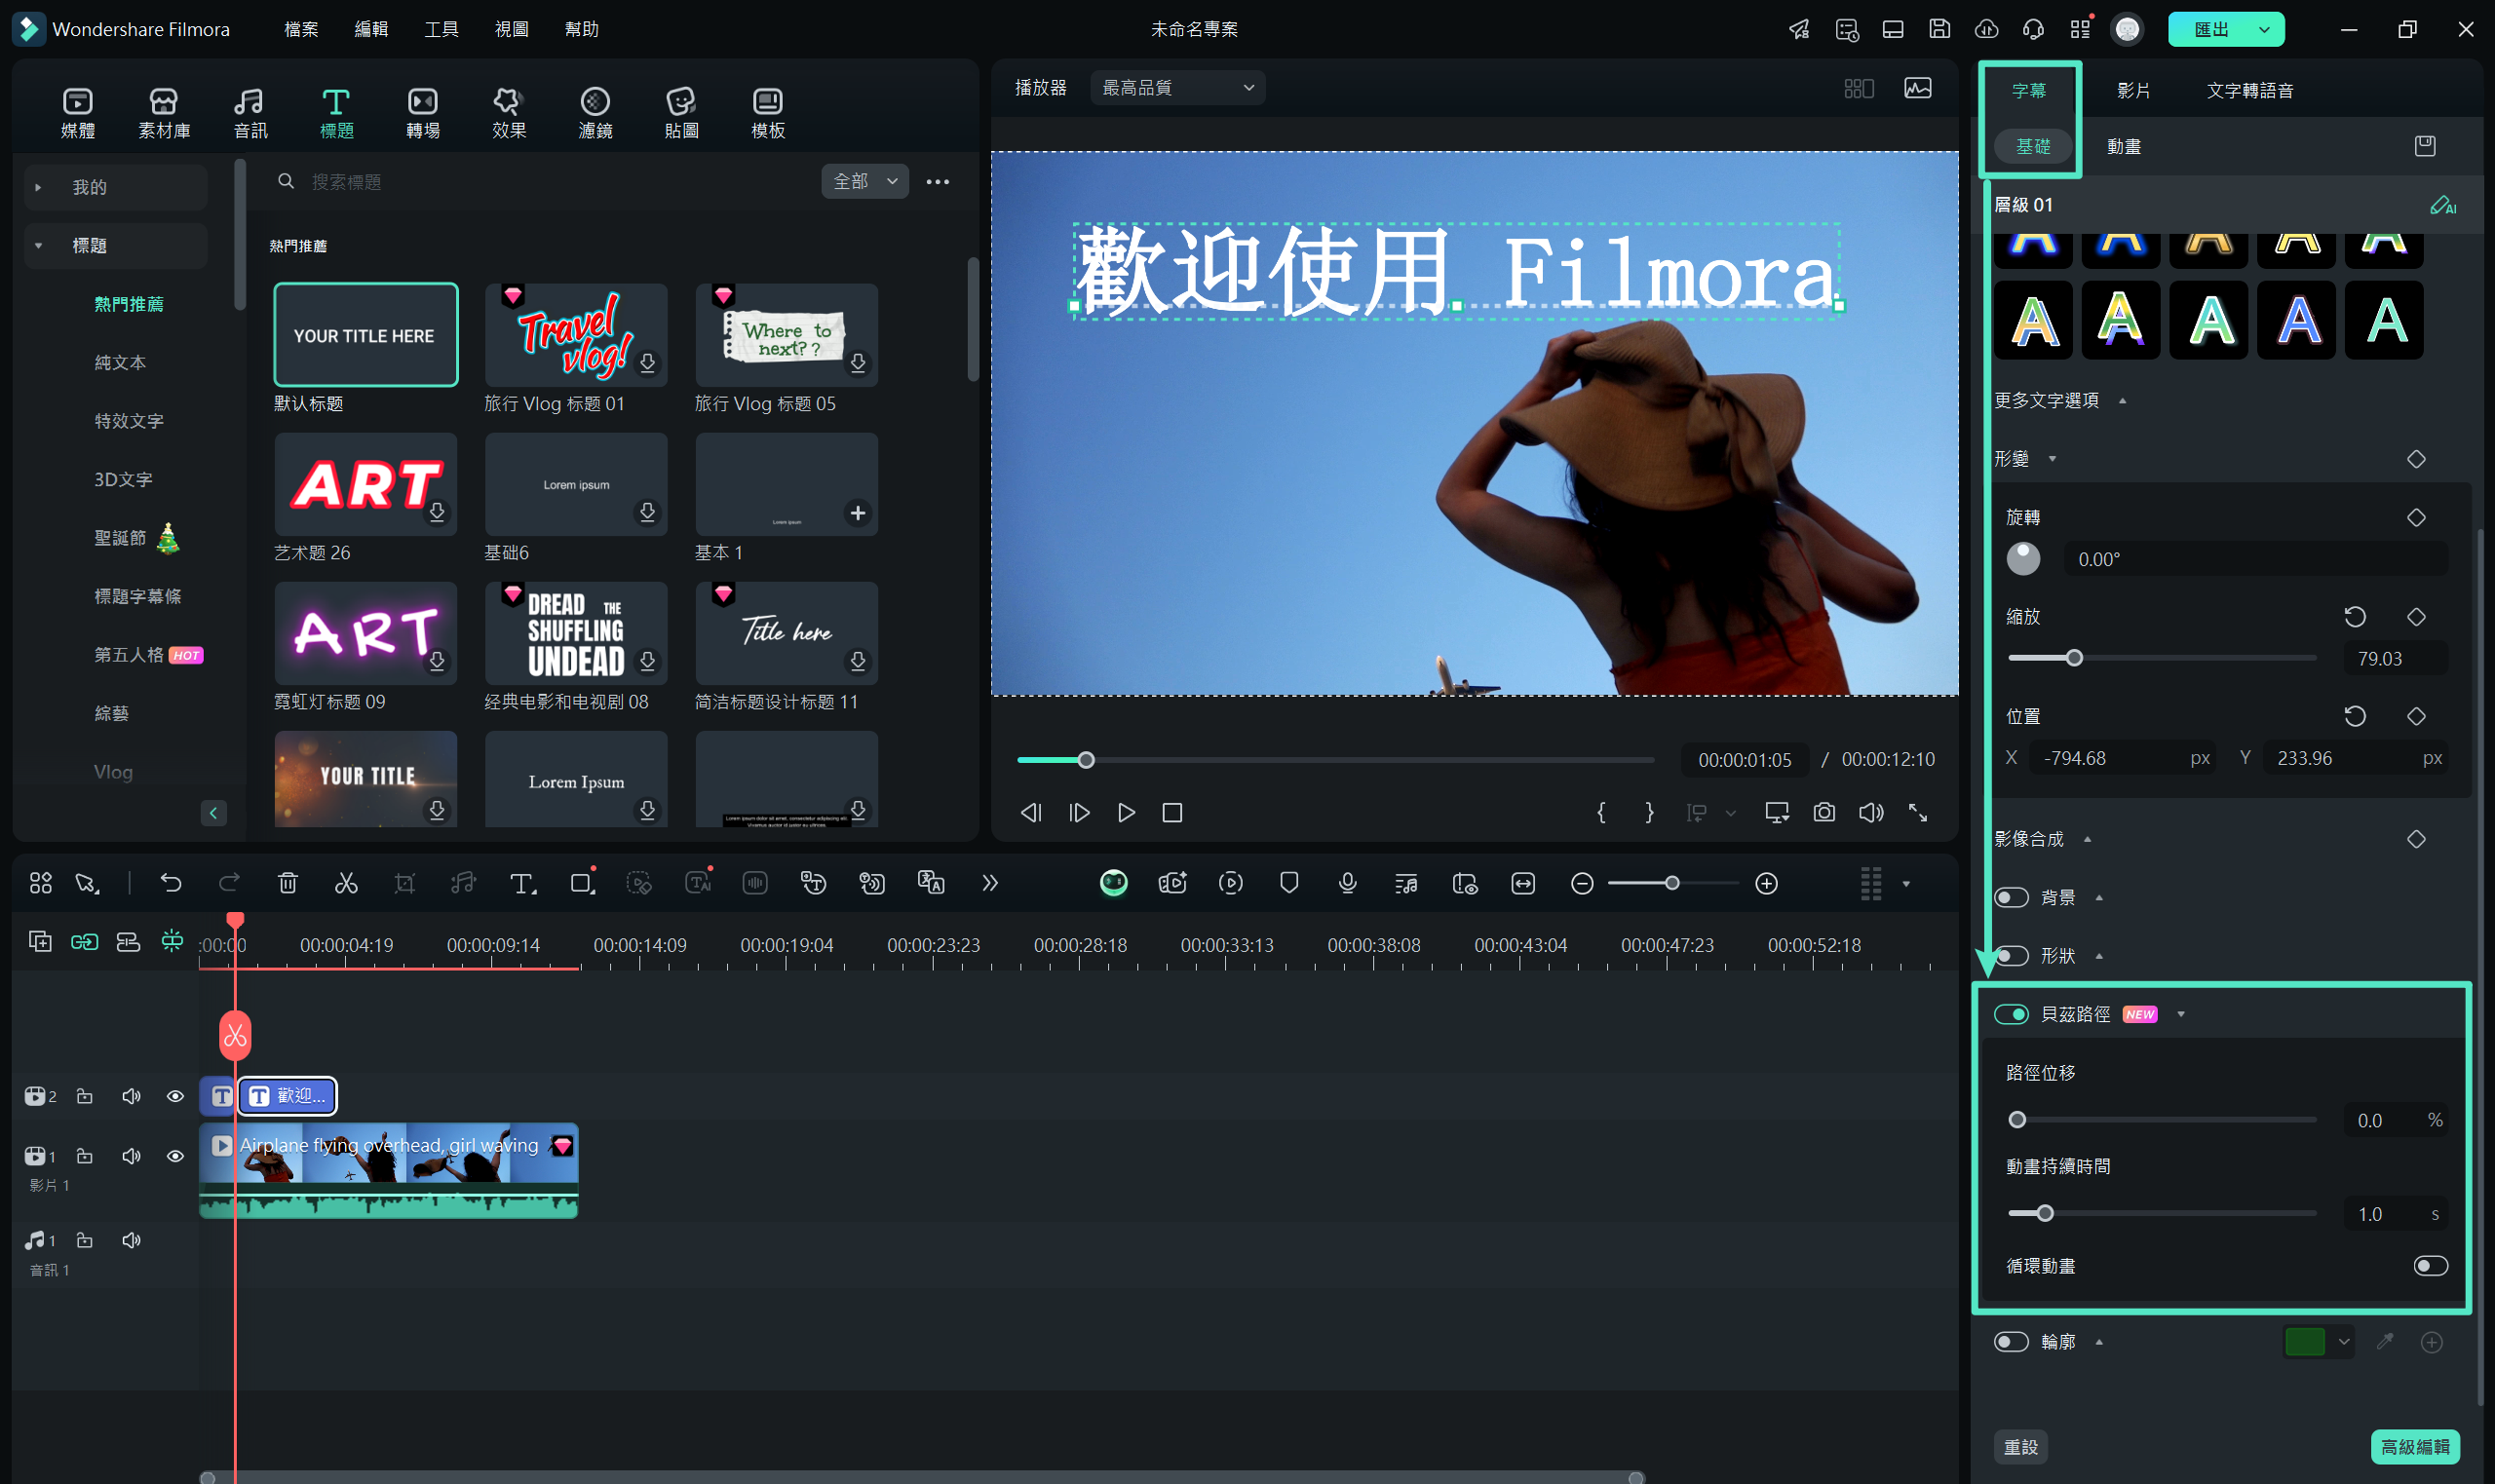Toggle the 形狀 shape switch
The image size is (2495, 1484).
pos(2011,956)
